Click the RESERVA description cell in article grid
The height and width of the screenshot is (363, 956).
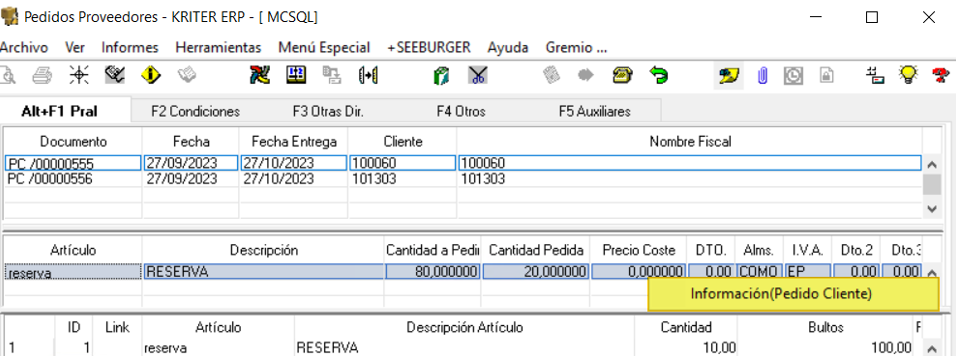click(x=263, y=271)
